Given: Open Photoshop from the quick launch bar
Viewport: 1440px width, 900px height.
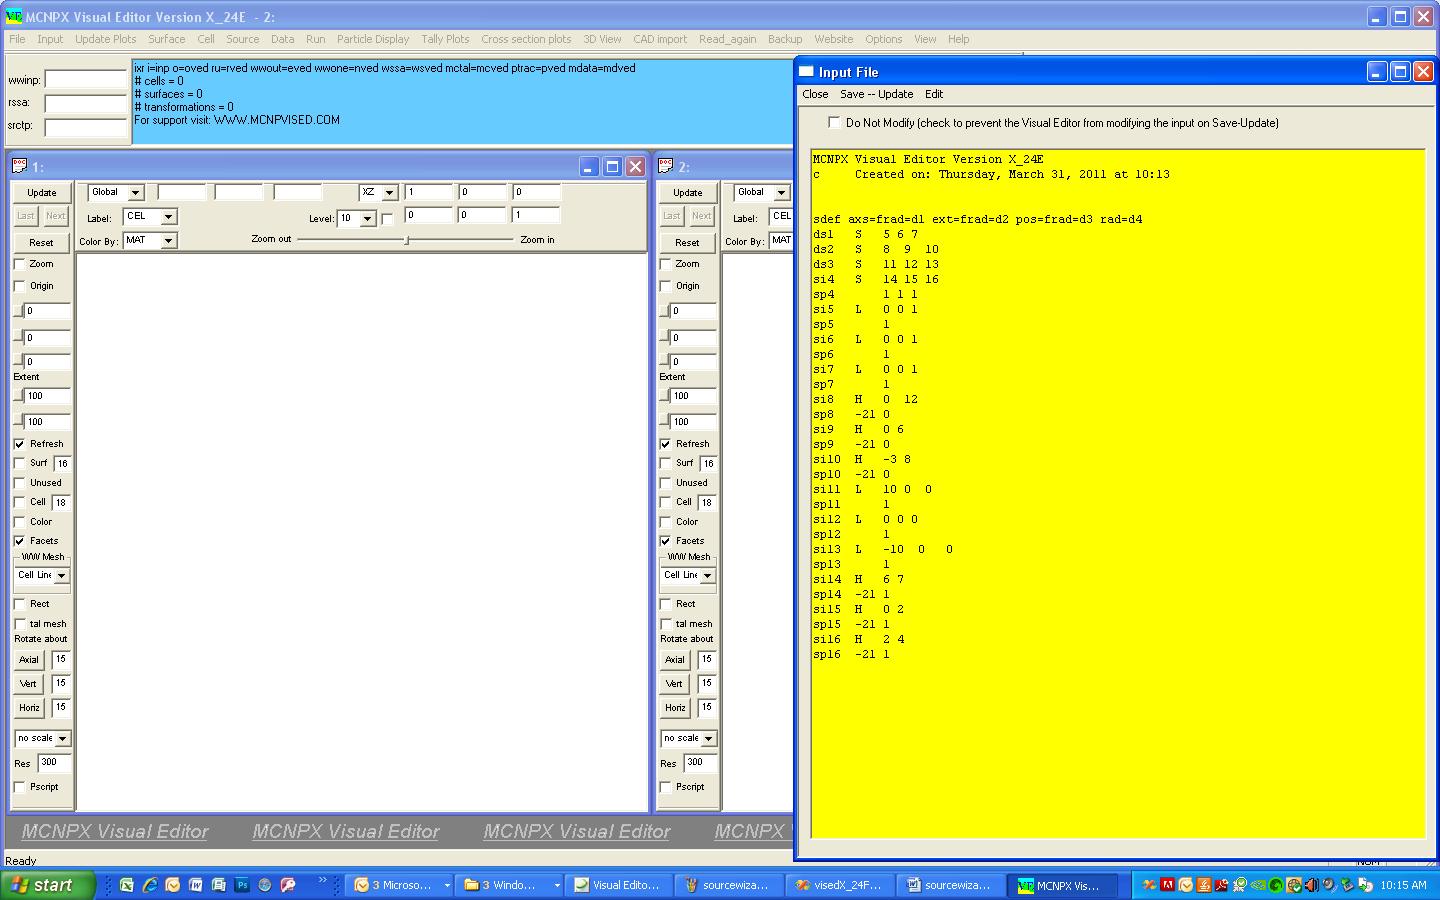Looking at the screenshot, I should point(242,885).
